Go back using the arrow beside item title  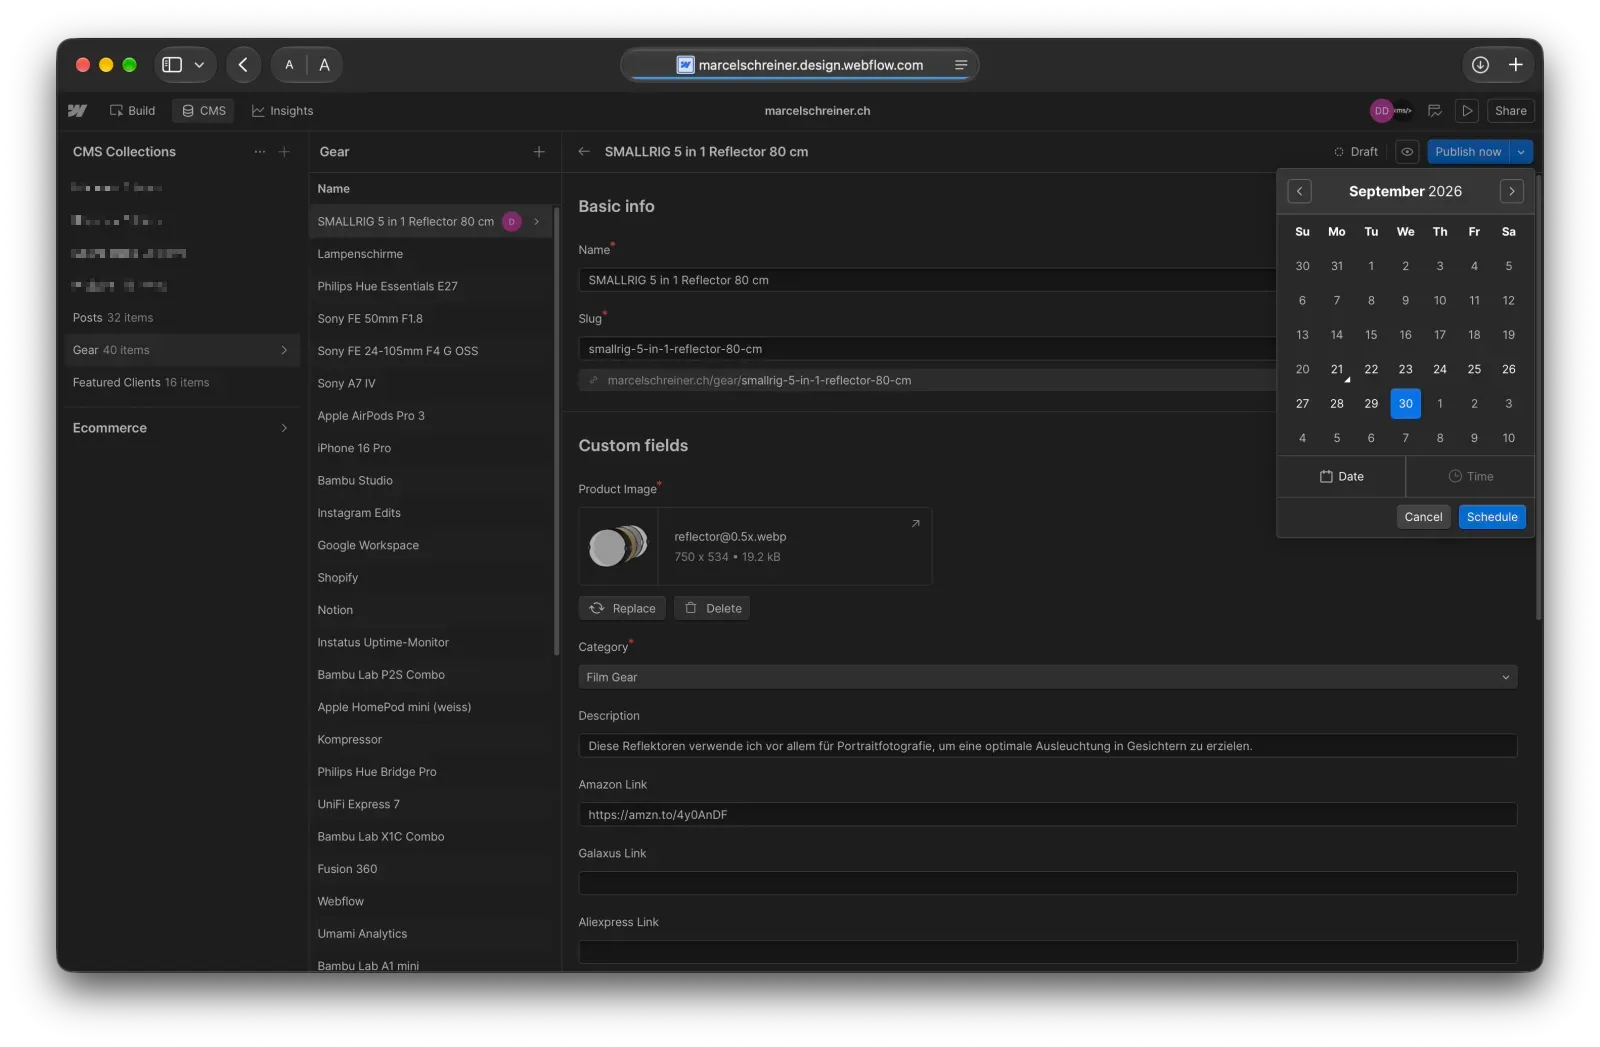(x=584, y=152)
